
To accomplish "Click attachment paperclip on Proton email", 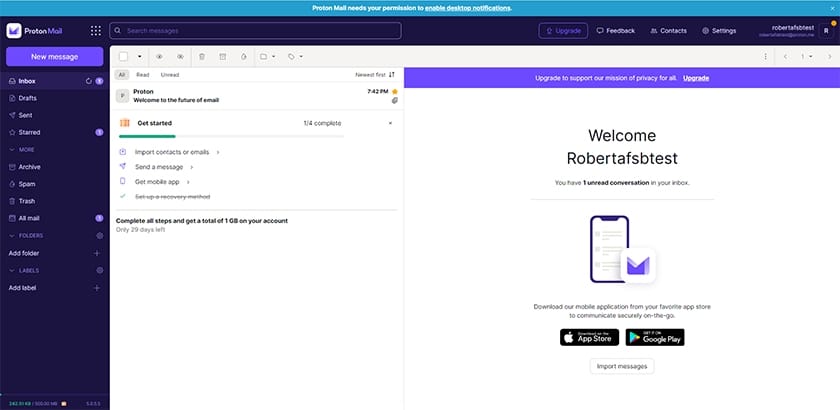I will (395, 100).
